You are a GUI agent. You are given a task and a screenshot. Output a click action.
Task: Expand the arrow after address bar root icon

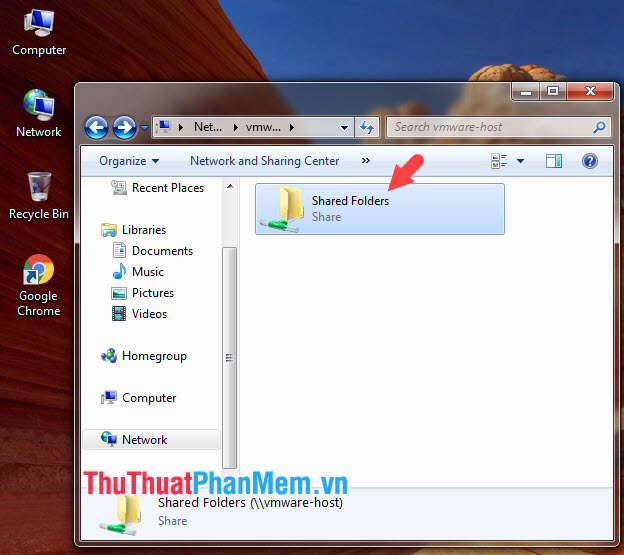click(x=181, y=127)
